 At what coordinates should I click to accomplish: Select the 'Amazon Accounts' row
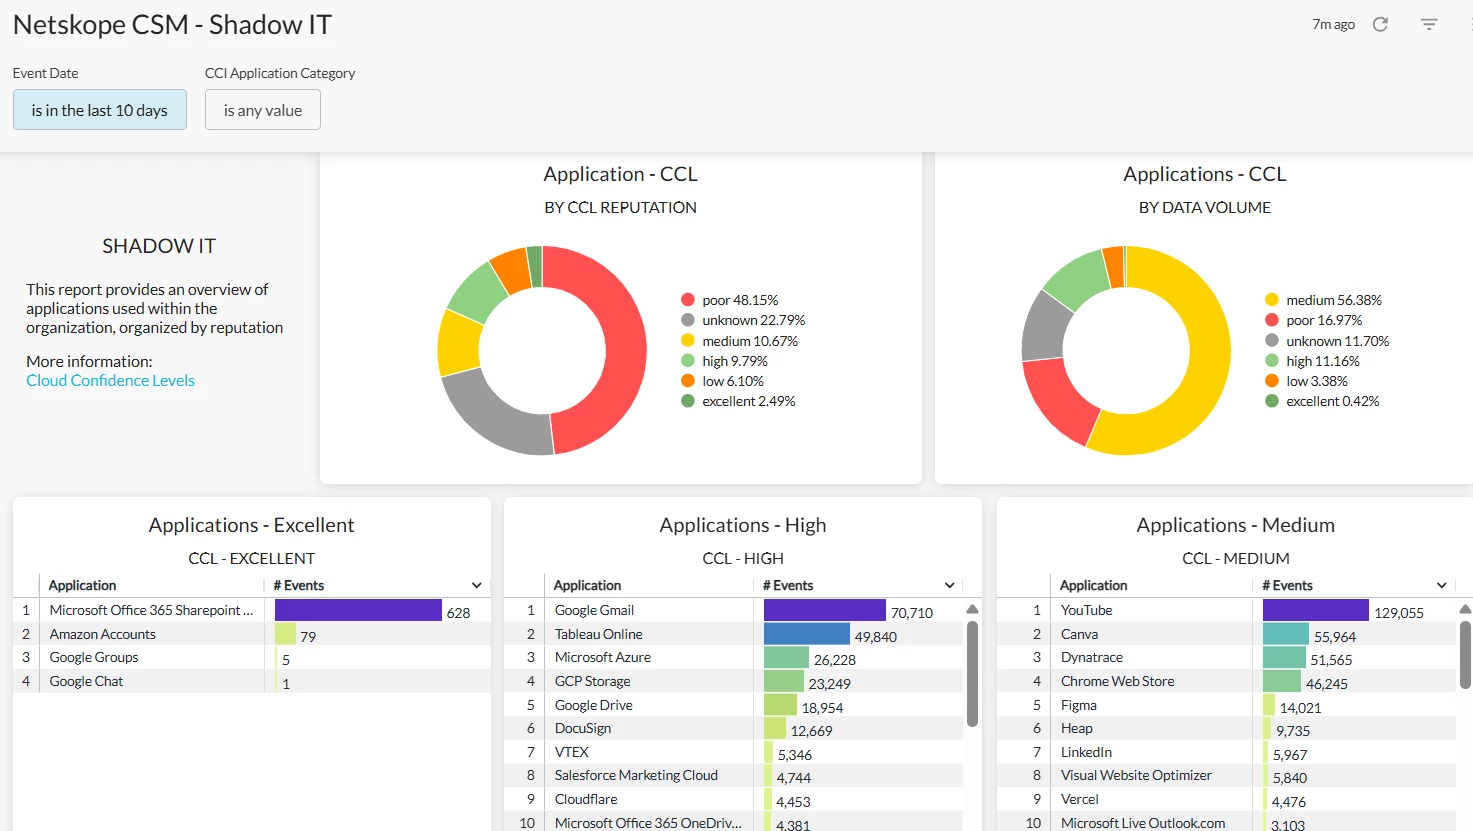(251, 634)
